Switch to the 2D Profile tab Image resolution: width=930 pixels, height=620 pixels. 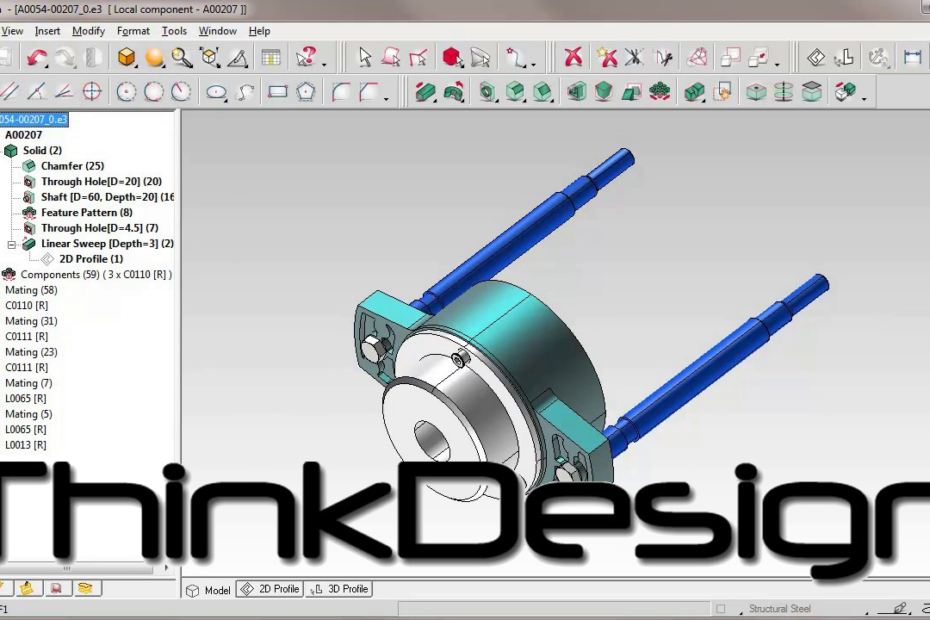pyautogui.click(x=270, y=589)
